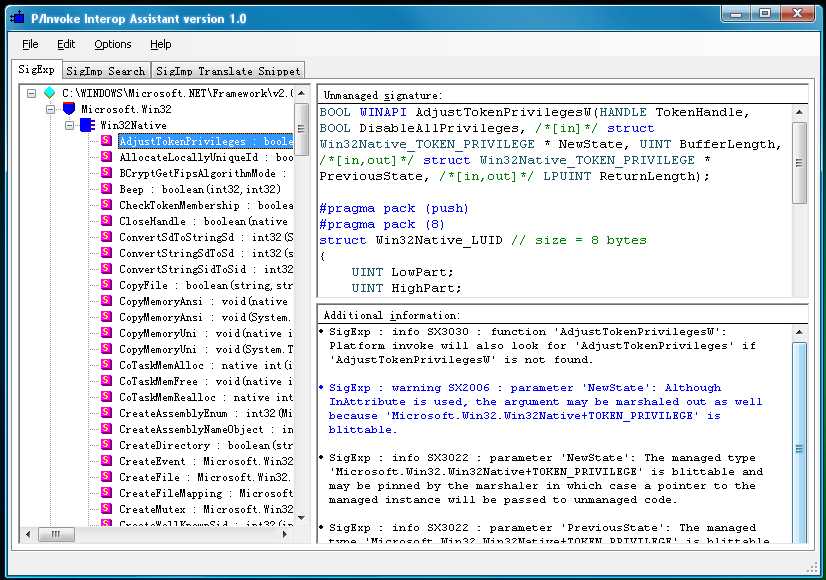Collapse the assembly root tree node

point(32,93)
